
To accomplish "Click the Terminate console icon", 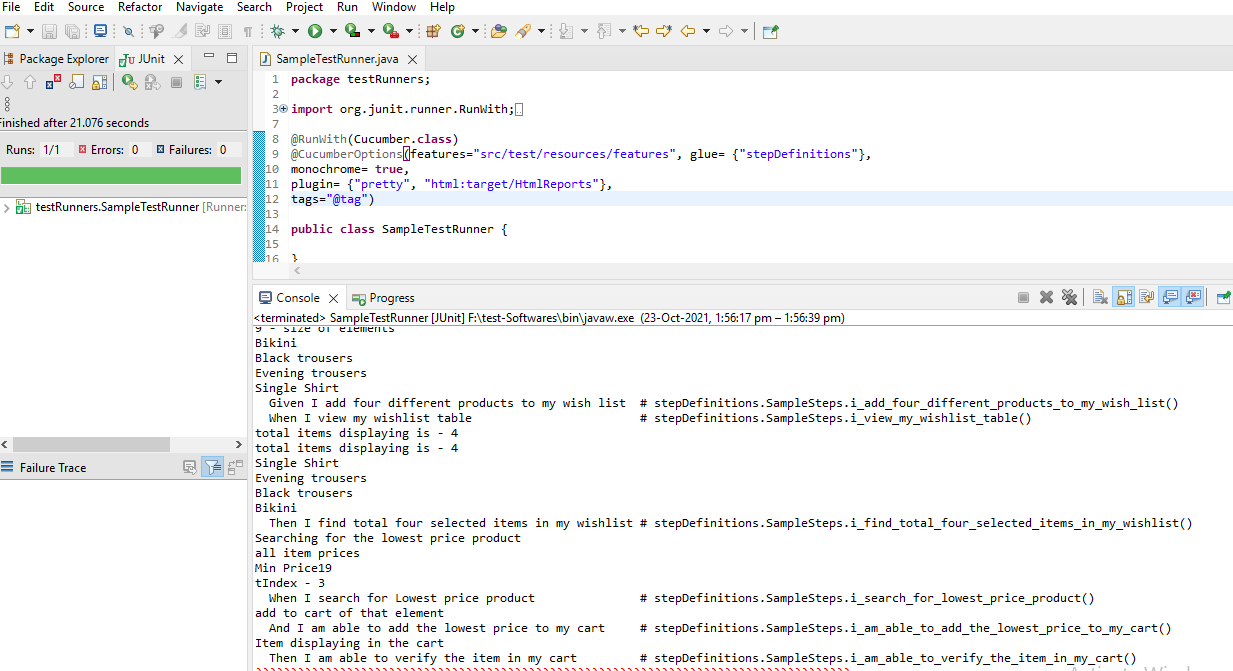I will click(1023, 297).
